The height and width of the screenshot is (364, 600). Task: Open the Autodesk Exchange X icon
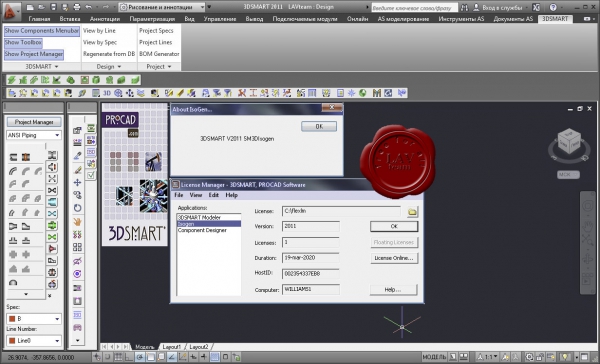pyautogui.click(x=536, y=7)
